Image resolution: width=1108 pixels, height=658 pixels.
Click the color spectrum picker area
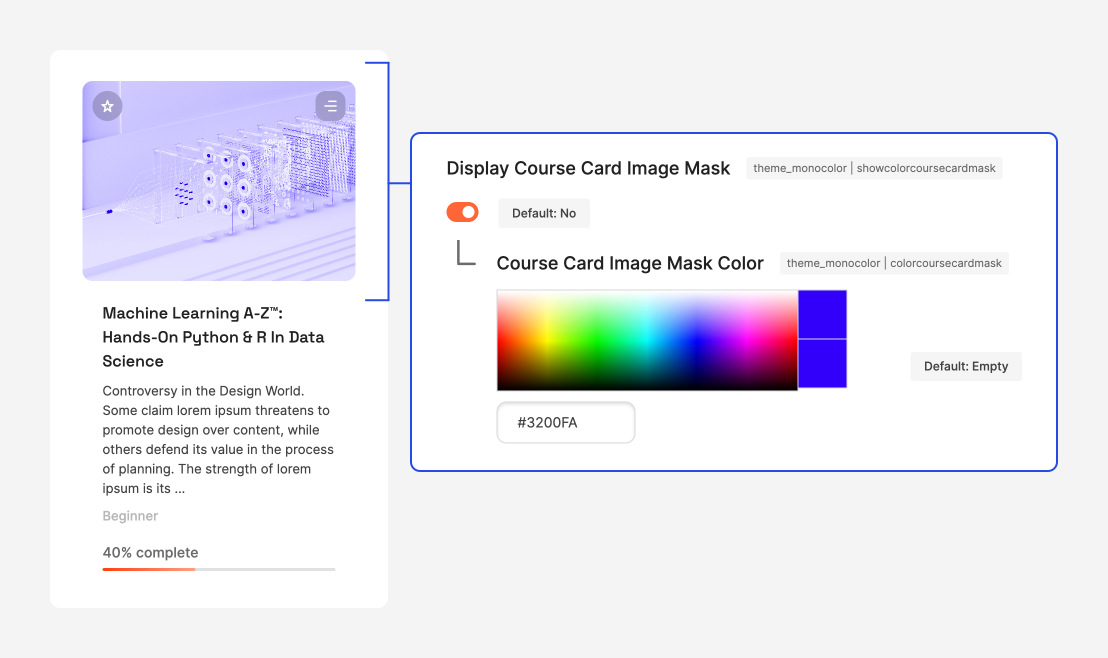[x=647, y=340]
